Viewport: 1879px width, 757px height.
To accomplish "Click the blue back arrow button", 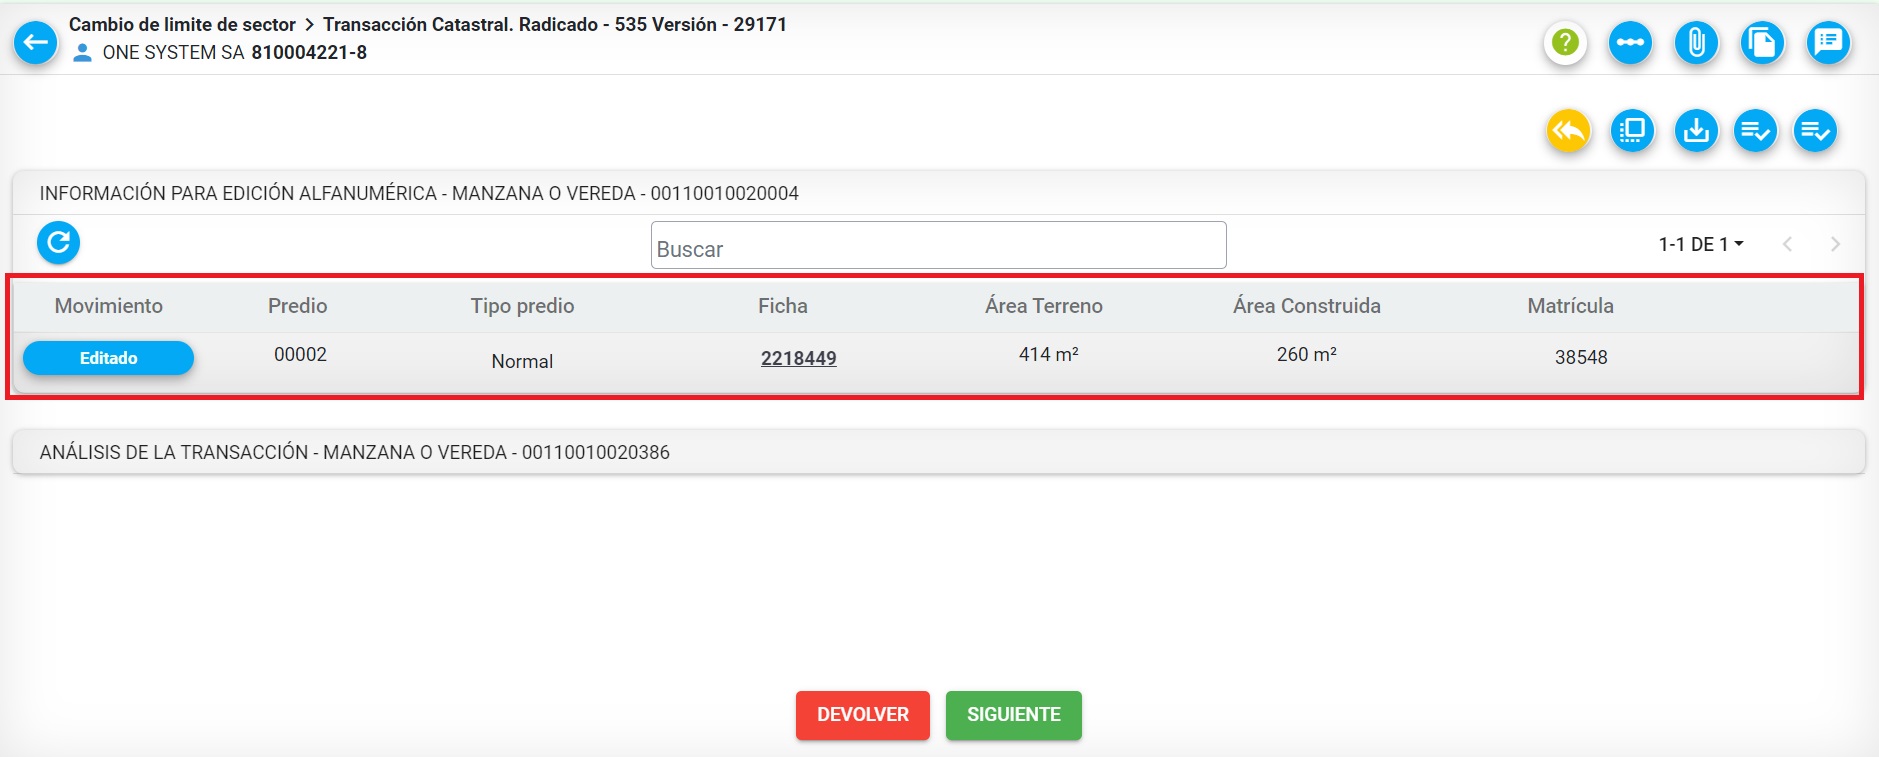I will (x=36, y=42).
